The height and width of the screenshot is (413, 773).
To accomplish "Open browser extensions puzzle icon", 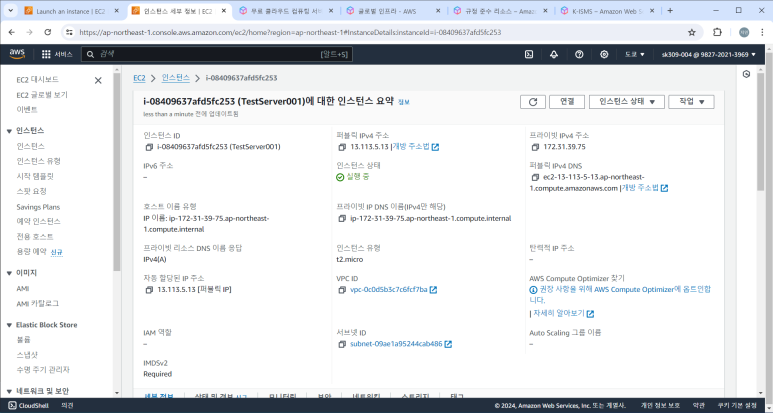I will [717, 32].
